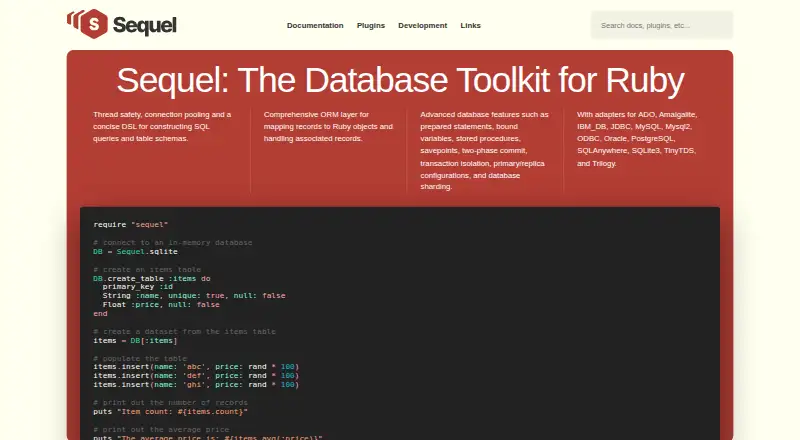This screenshot has width=800, height=440.
Task: Click the items.insert line with name 'def'
Action: click(196, 376)
